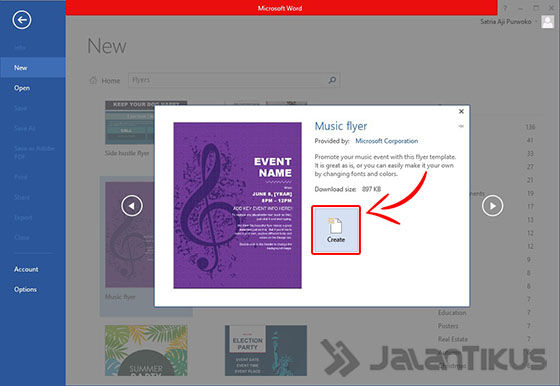Click the Home breadcrumb text
The image size is (560, 386).
point(111,81)
